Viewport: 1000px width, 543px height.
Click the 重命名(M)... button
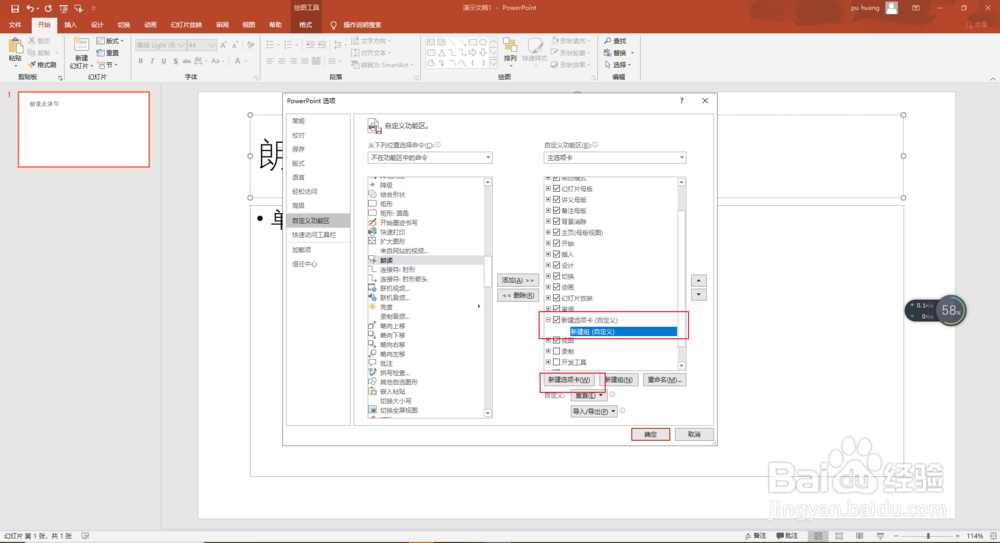pyautogui.click(x=665, y=380)
